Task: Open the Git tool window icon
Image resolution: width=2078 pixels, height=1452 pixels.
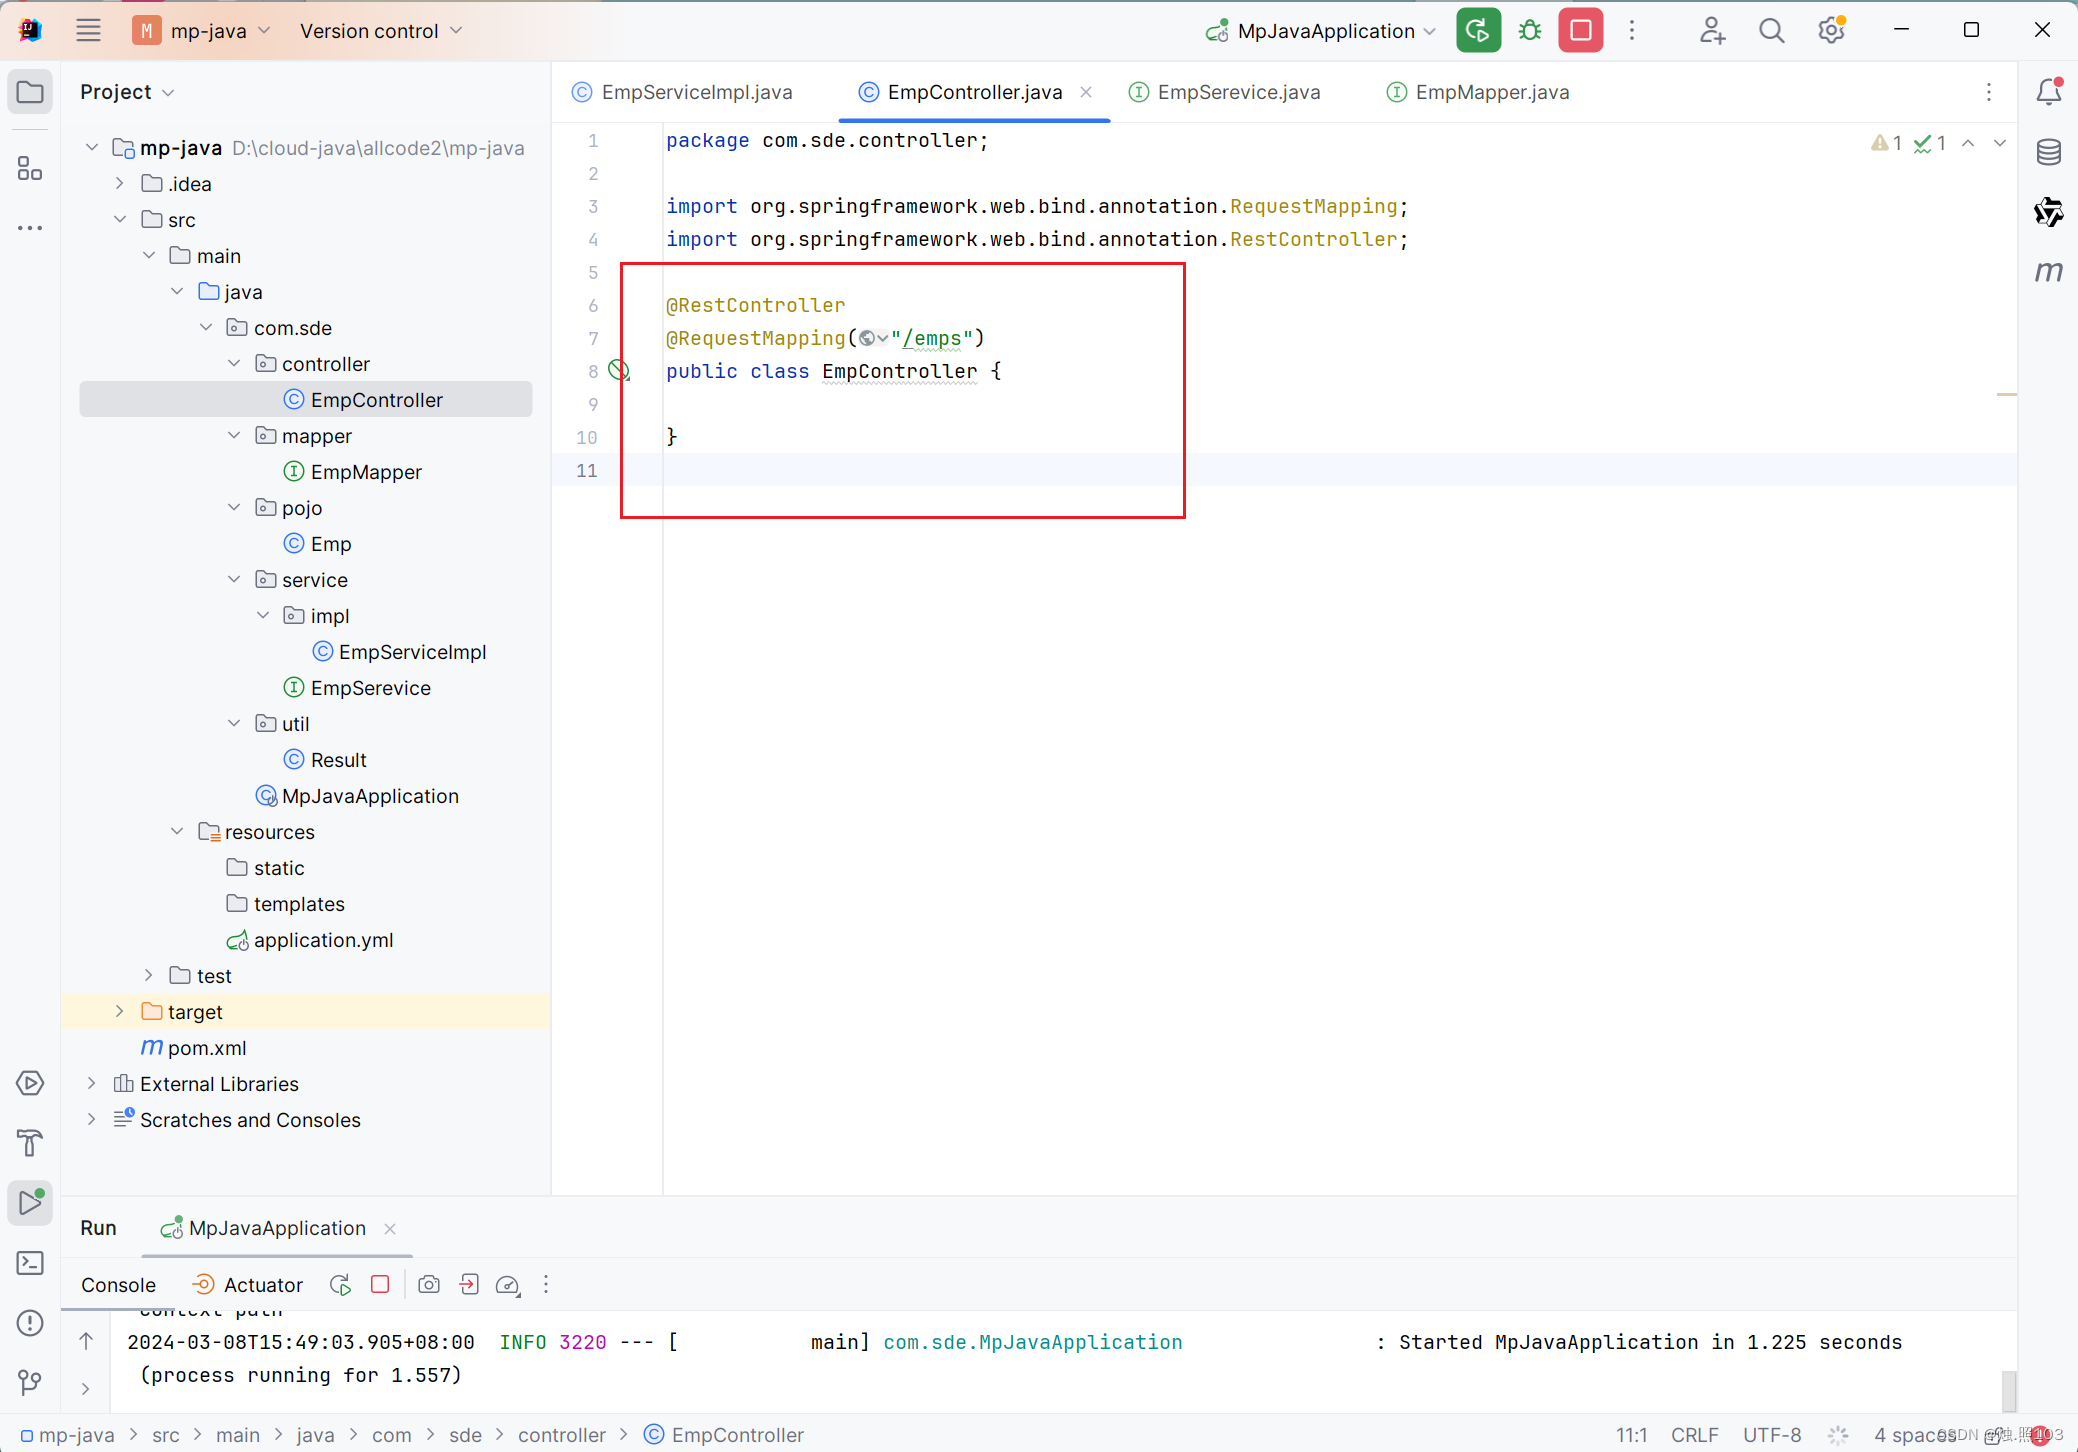Action: pyautogui.click(x=30, y=1383)
